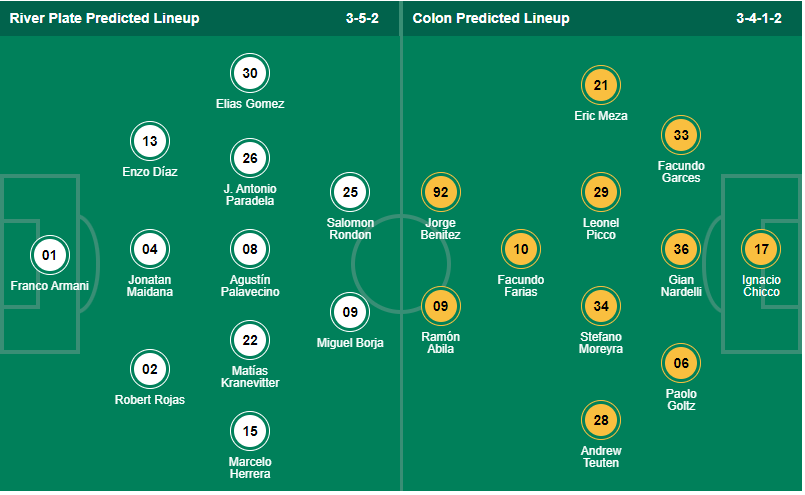Select Salomon Rondon's number 25 badge

(x=350, y=192)
